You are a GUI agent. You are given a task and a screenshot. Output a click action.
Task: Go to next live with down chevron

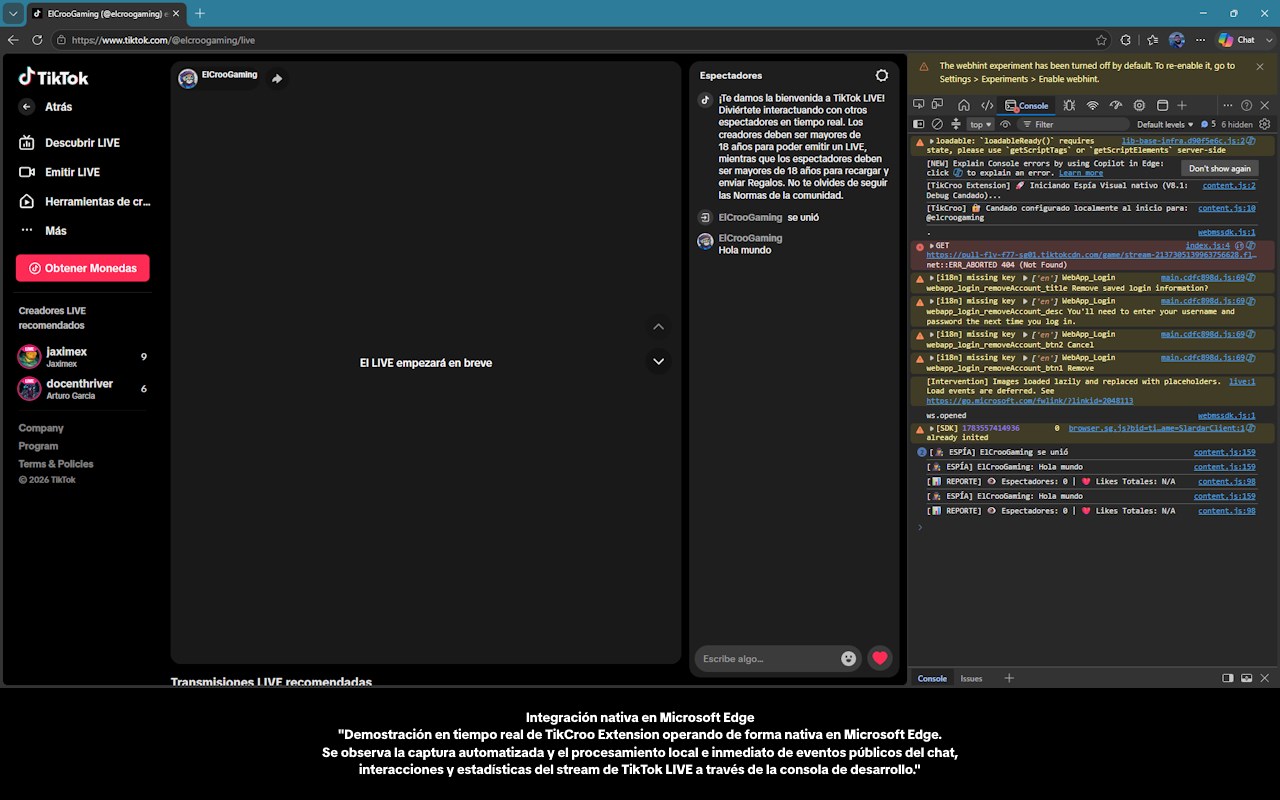pos(658,361)
